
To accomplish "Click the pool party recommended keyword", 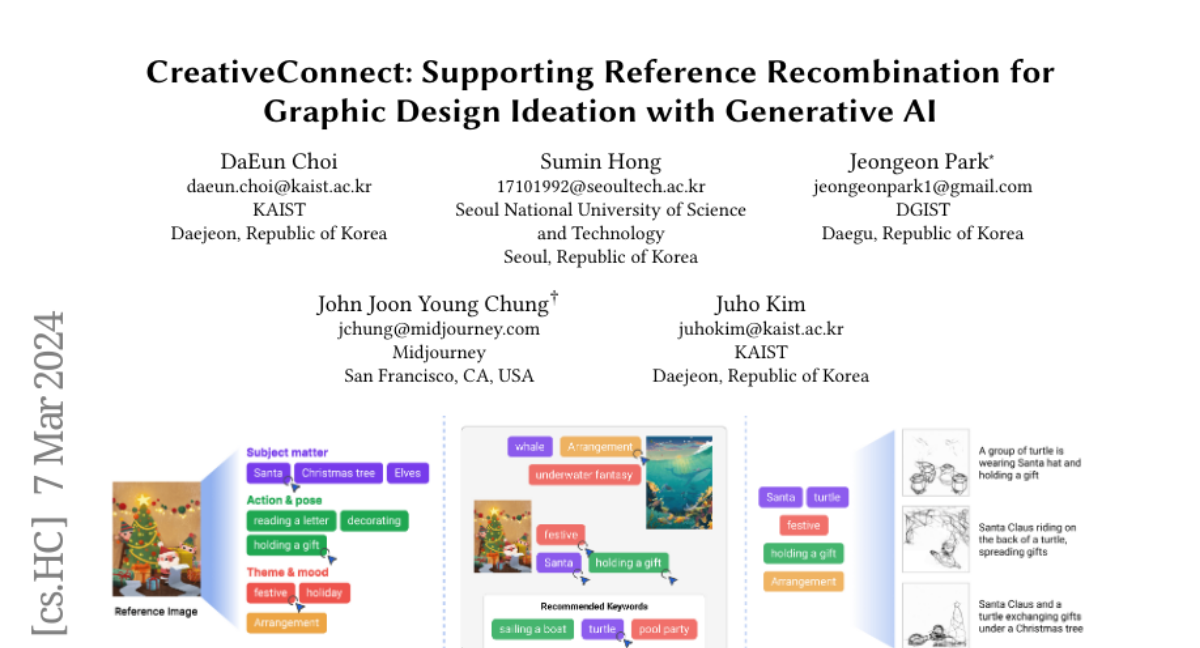I will click(664, 629).
